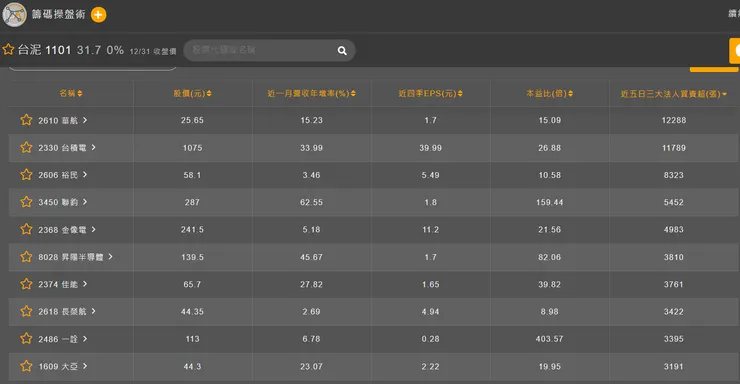Expand 3450 聯鈞 chevron arrow

85,202
